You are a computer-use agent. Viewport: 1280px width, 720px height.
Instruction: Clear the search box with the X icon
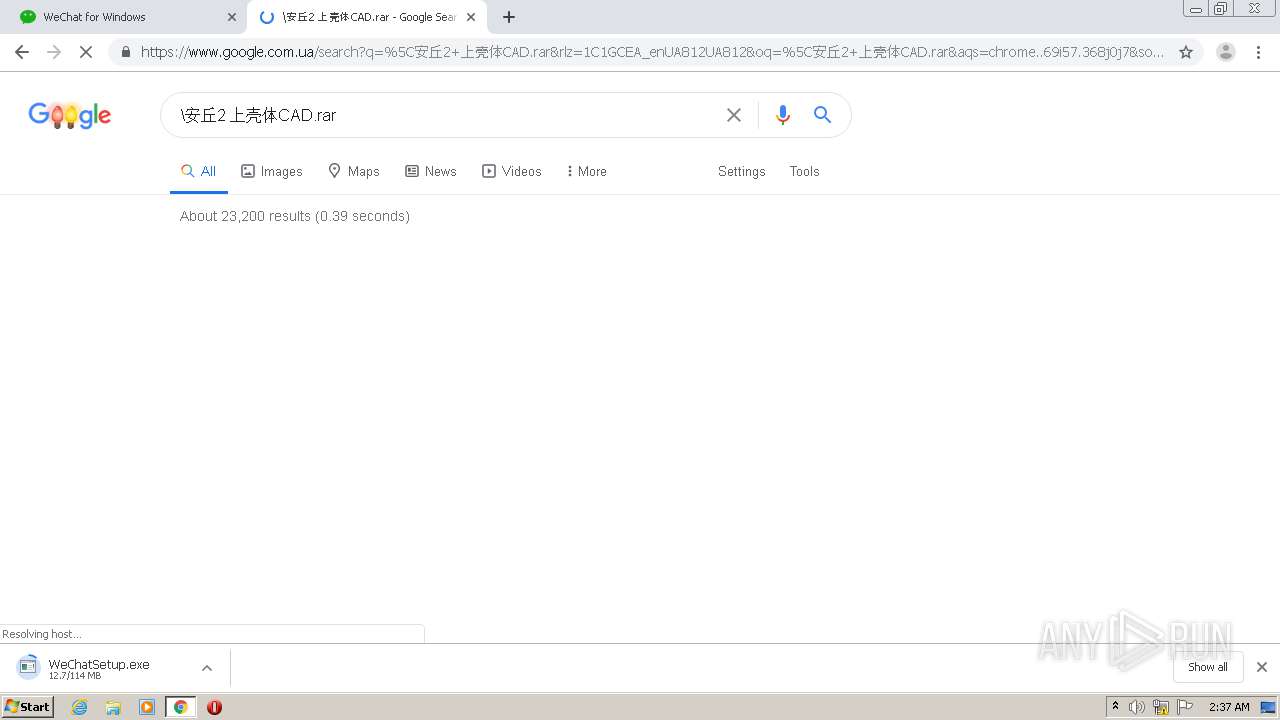(734, 115)
